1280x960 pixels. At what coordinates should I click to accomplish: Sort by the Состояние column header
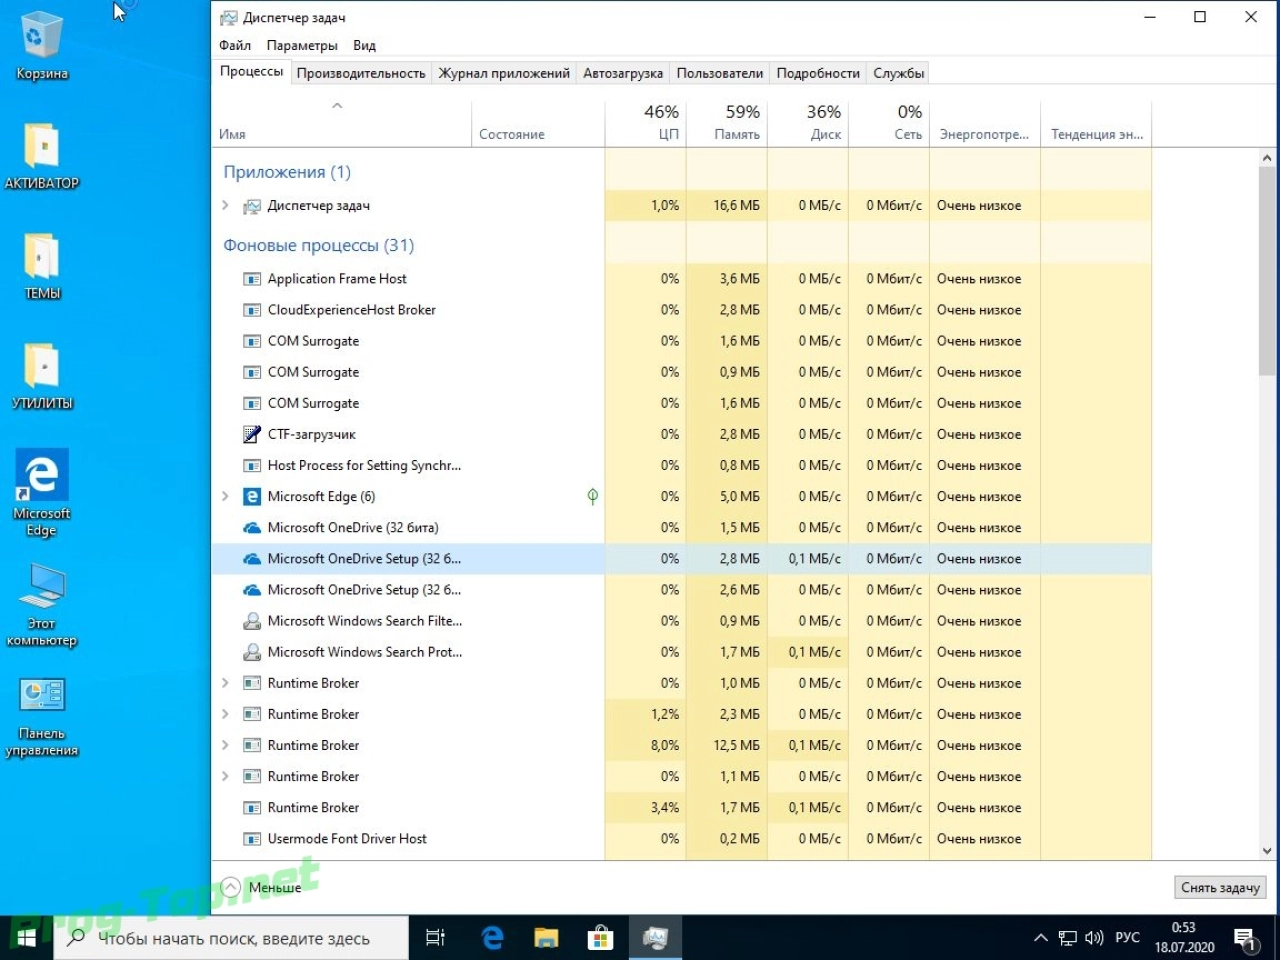click(538, 123)
